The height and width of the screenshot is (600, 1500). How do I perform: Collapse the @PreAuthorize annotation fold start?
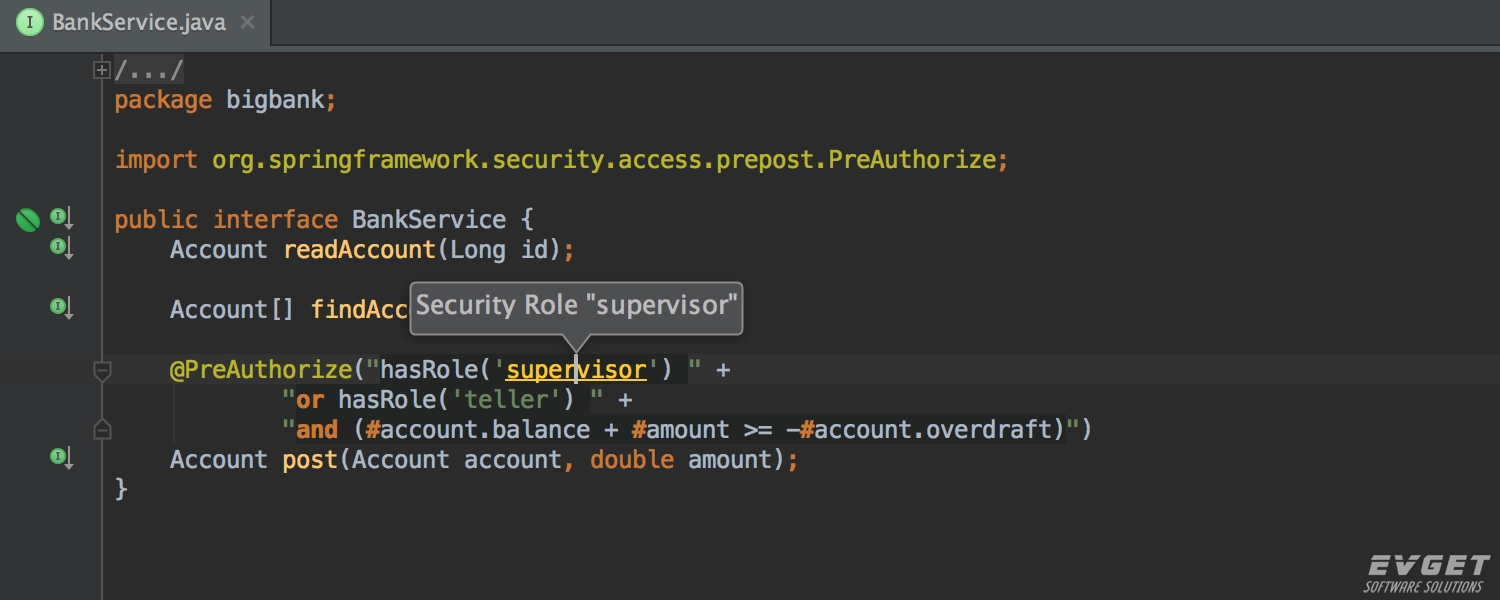(x=101, y=371)
